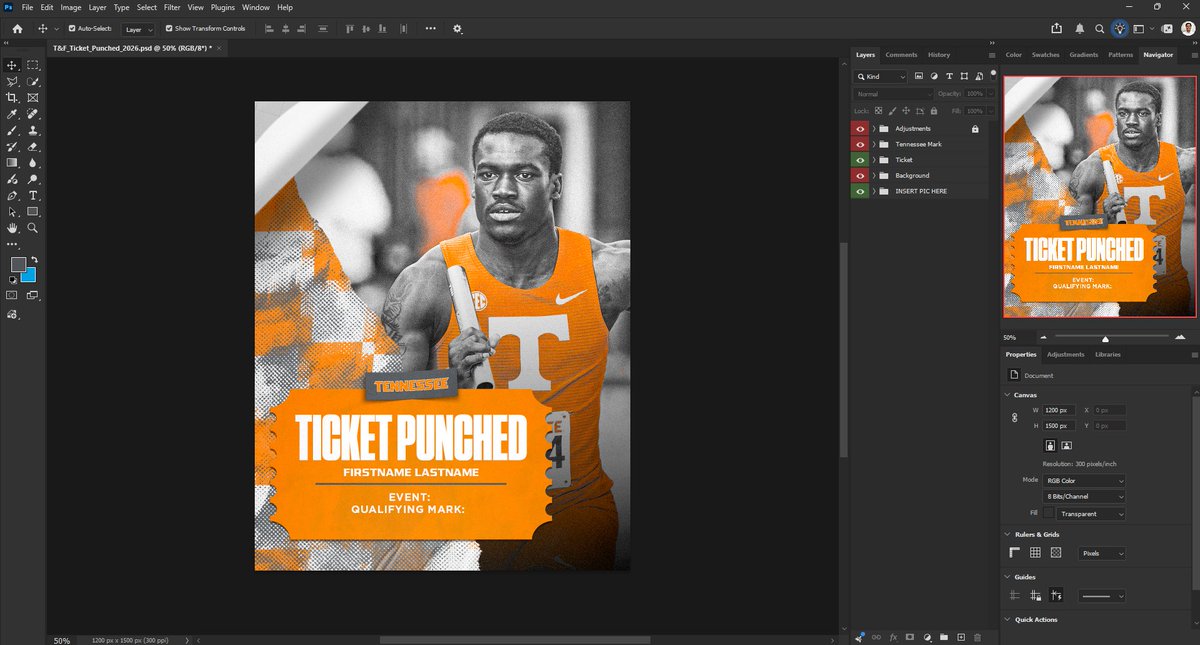Toggle layer filtering switch on or off
This screenshot has height=645, width=1200.
click(x=992, y=75)
